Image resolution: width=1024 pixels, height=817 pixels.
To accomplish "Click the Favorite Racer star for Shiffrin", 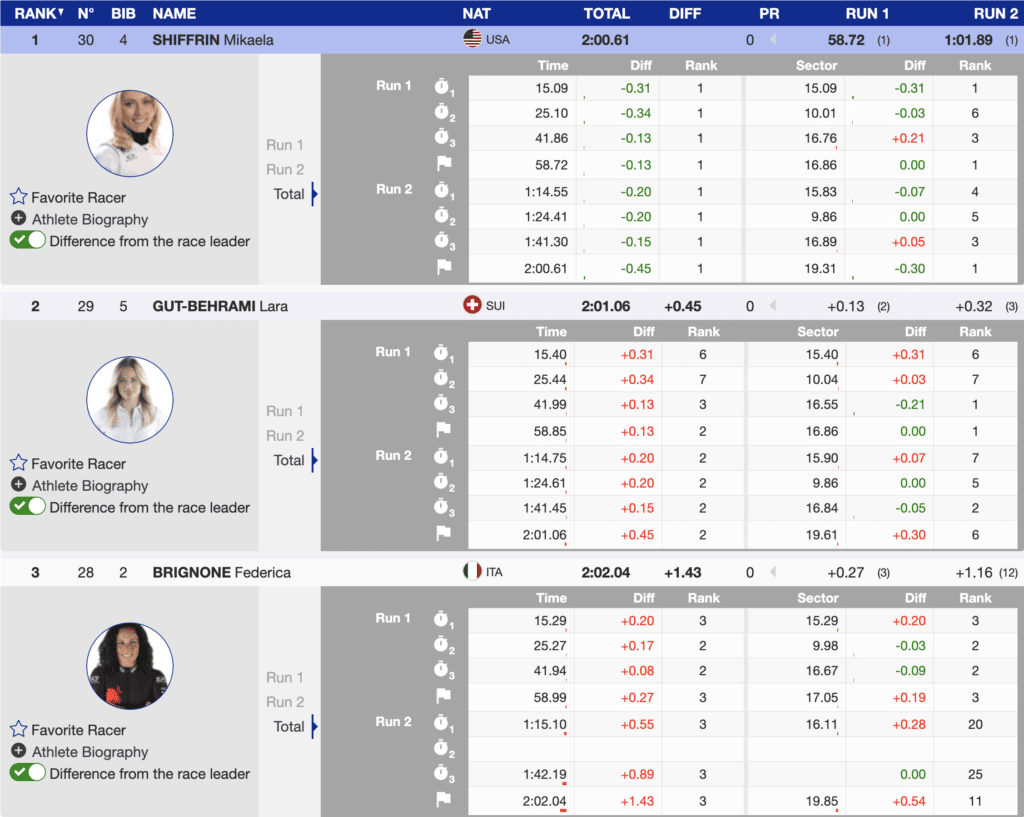I will (x=18, y=197).
